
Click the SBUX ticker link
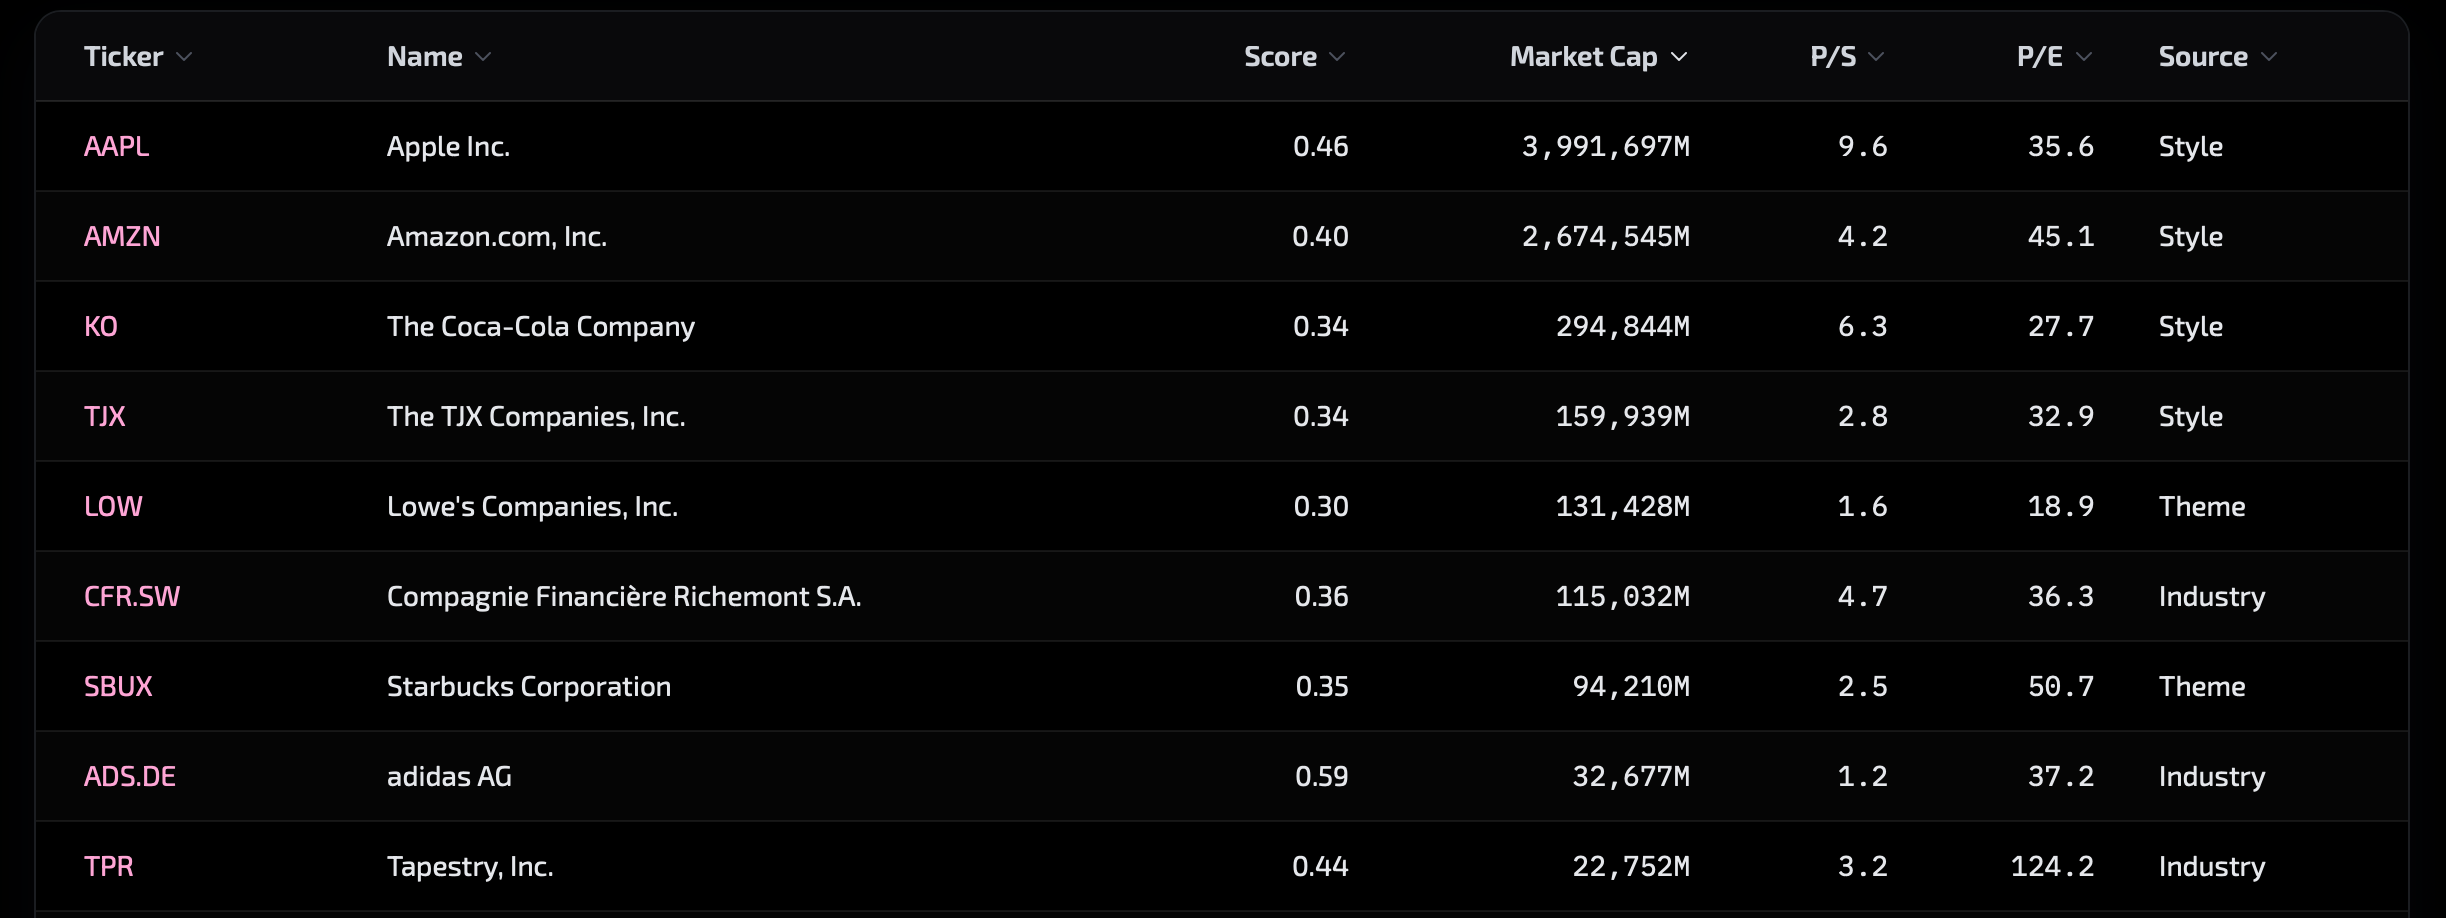(118, 687)
